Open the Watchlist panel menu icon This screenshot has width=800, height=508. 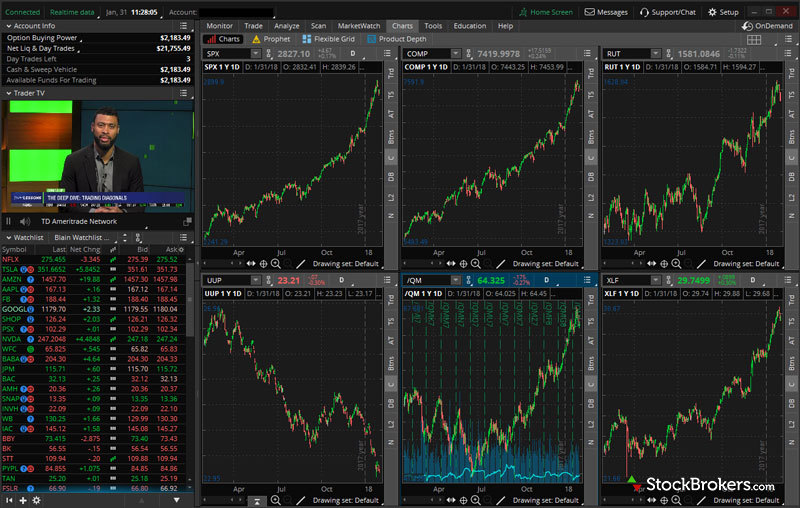point(183,237)
